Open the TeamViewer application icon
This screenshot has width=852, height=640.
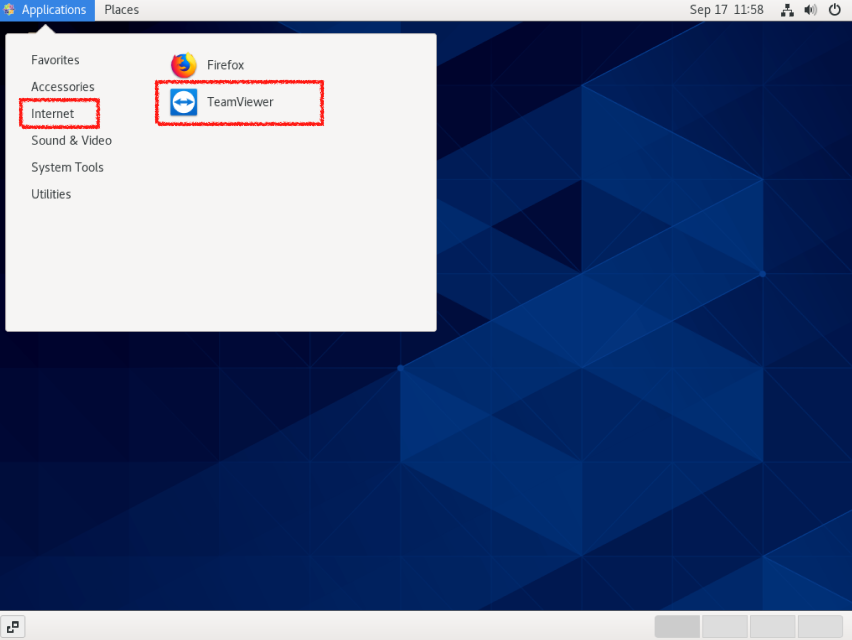point(184,102)
